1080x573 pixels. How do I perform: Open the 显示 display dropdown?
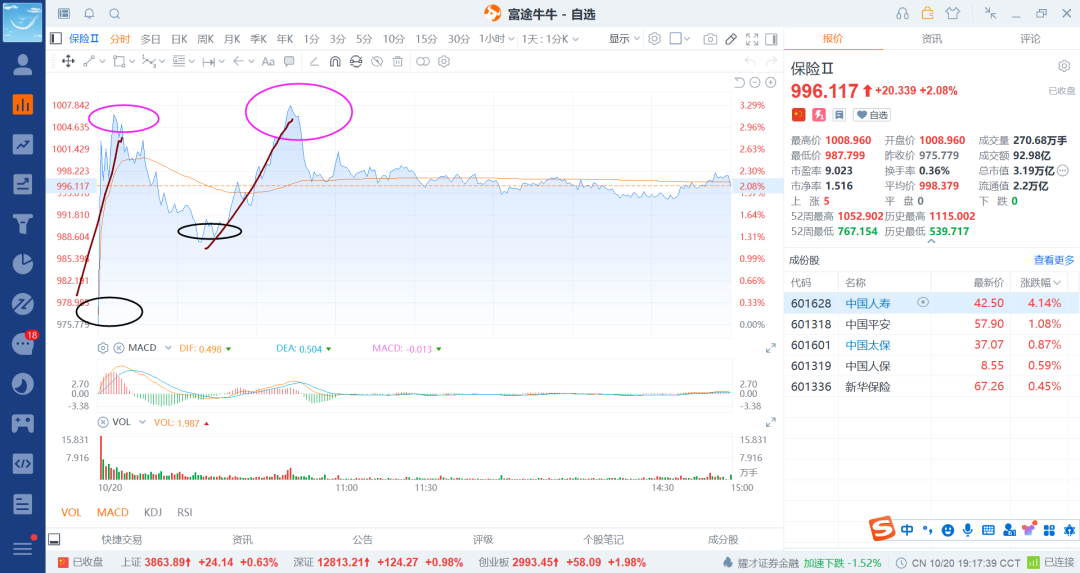pyautogui.click(x=624, y=39)
